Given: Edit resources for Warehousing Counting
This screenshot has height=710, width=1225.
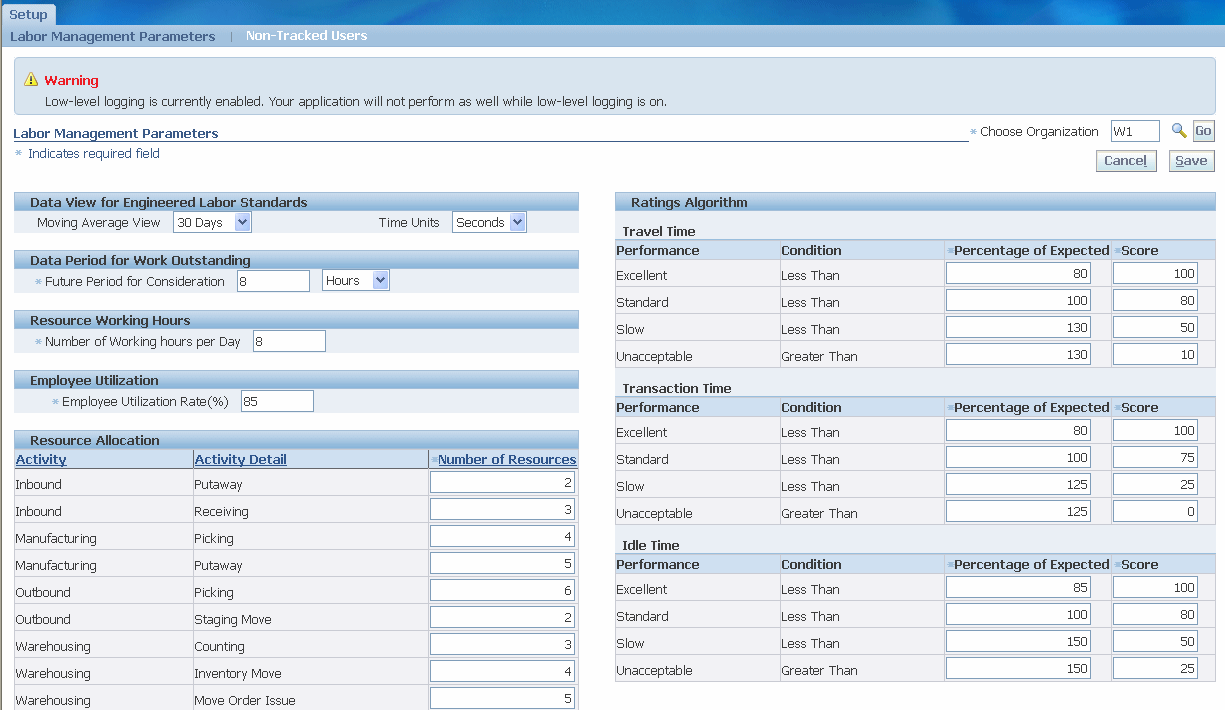Looking at the screenshot, I should pos(503,645).
